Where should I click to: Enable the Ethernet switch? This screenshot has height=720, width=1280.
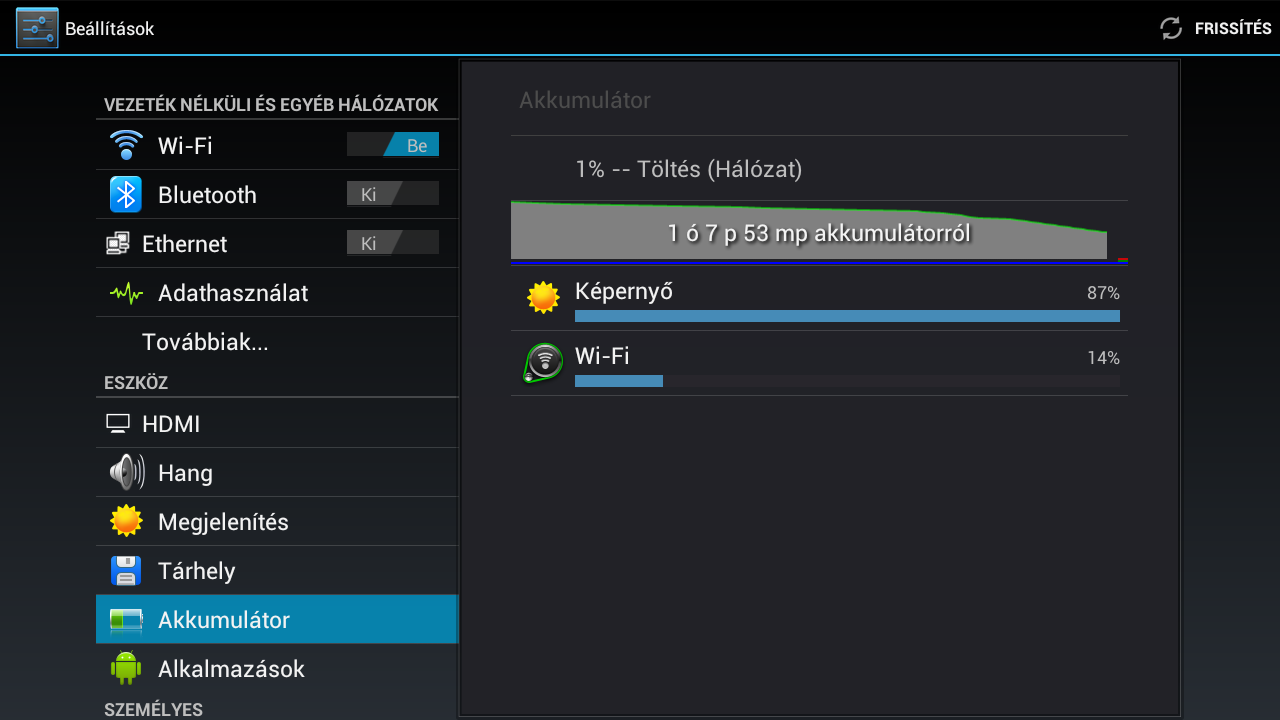click(393, 243)
